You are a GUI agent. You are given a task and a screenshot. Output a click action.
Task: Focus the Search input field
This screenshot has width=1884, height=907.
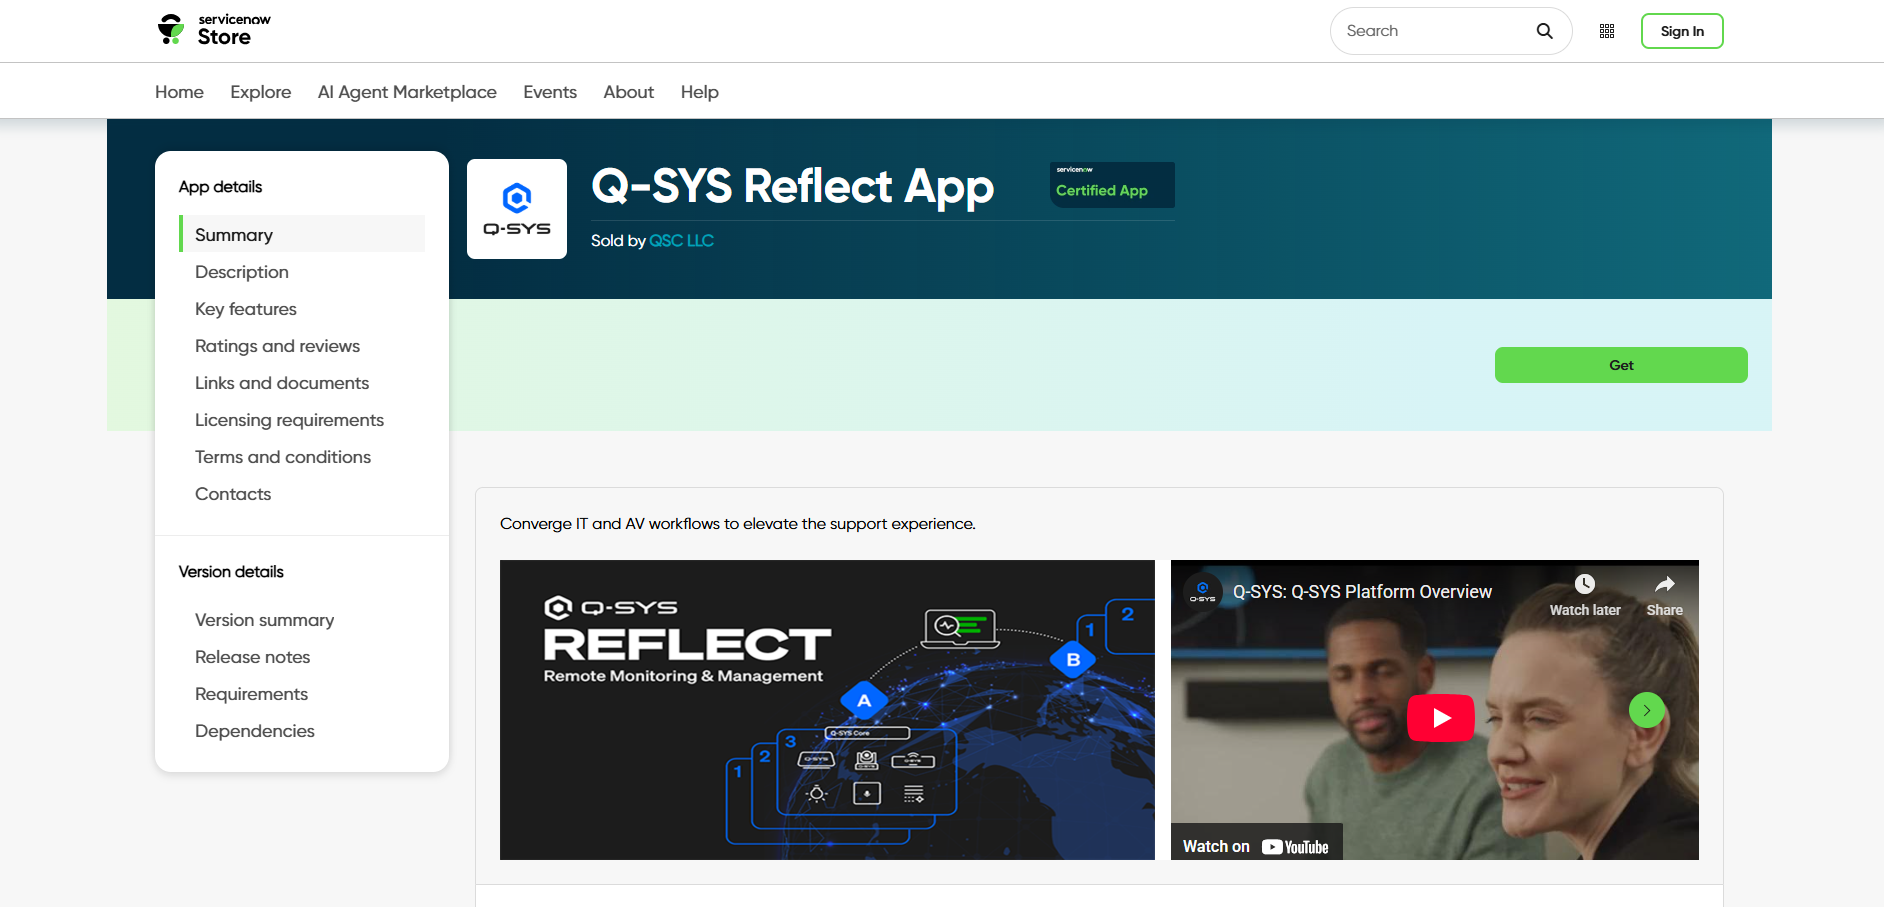pos(1433,31)
